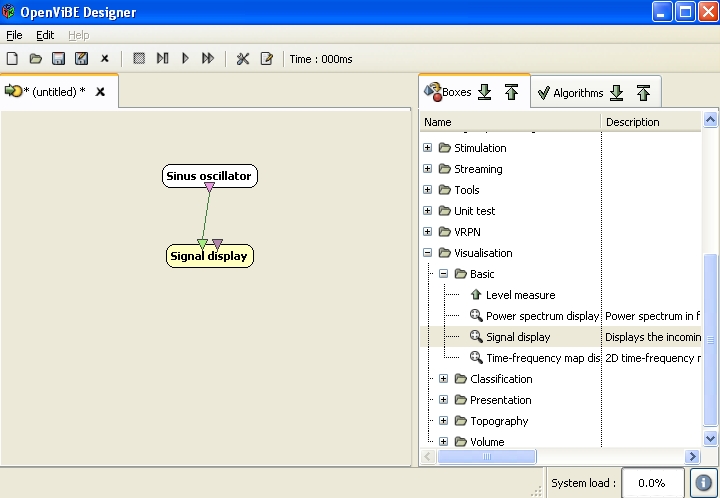Viewport: 720px width, 498px height.
Task: Click the Save scenario icon
Action: 59,59
